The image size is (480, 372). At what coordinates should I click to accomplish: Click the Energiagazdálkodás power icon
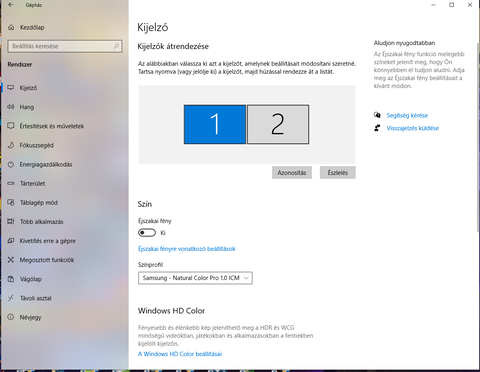[11, 164]
